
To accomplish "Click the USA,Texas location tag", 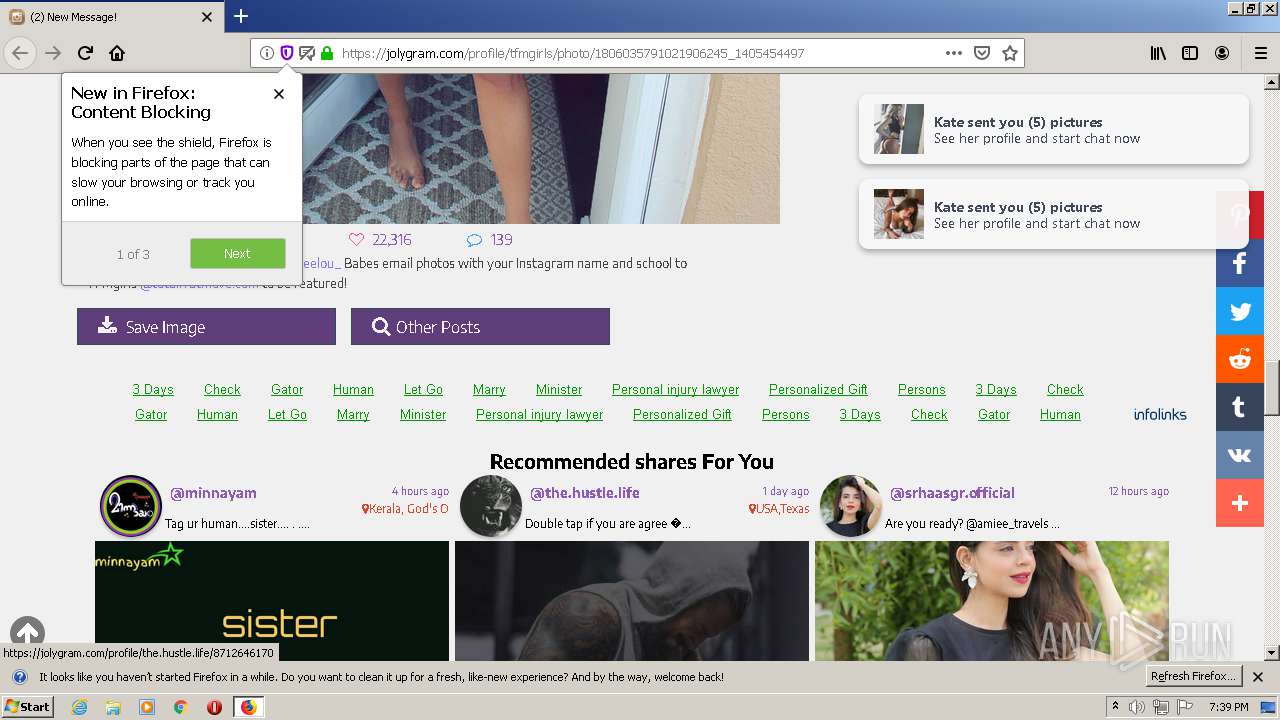I will click(779, 509).
